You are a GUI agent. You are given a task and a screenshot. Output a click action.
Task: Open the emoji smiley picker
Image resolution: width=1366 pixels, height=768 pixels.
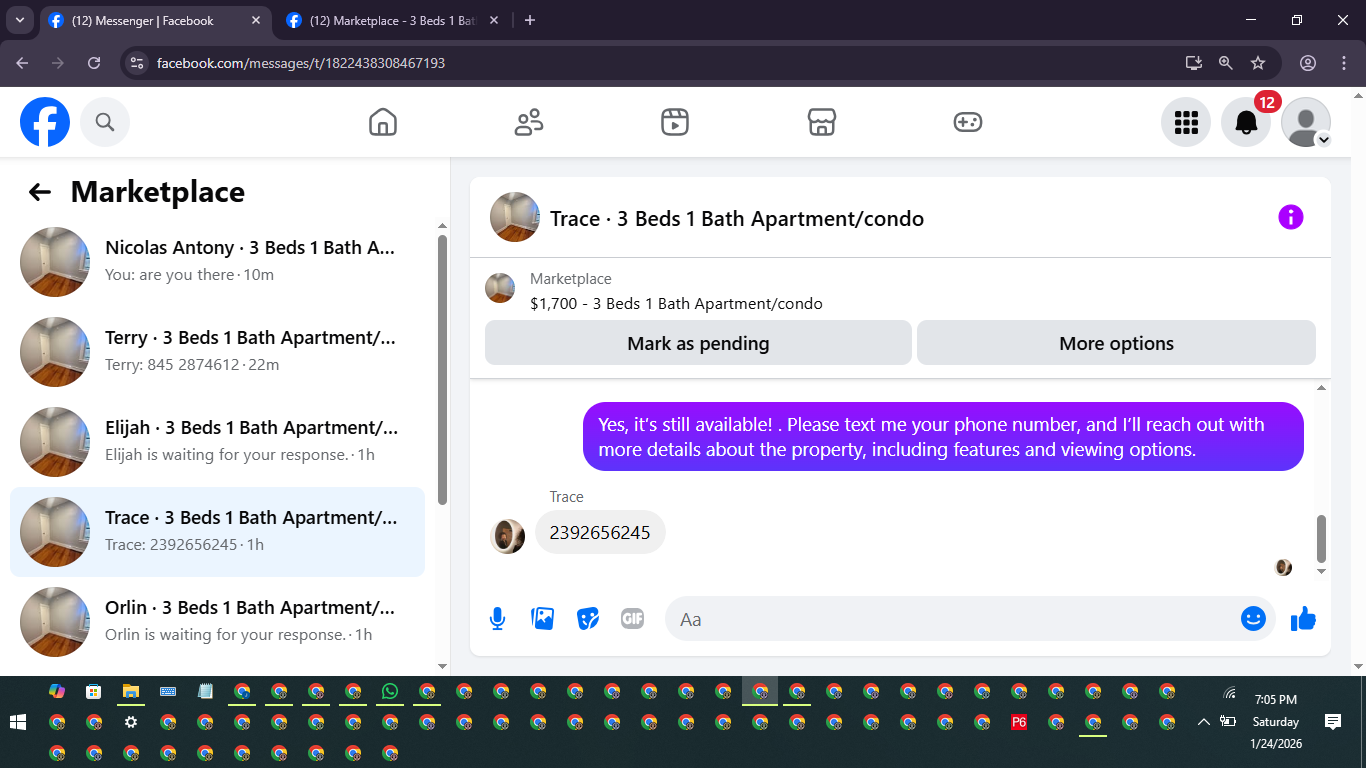pos(1253,619)
